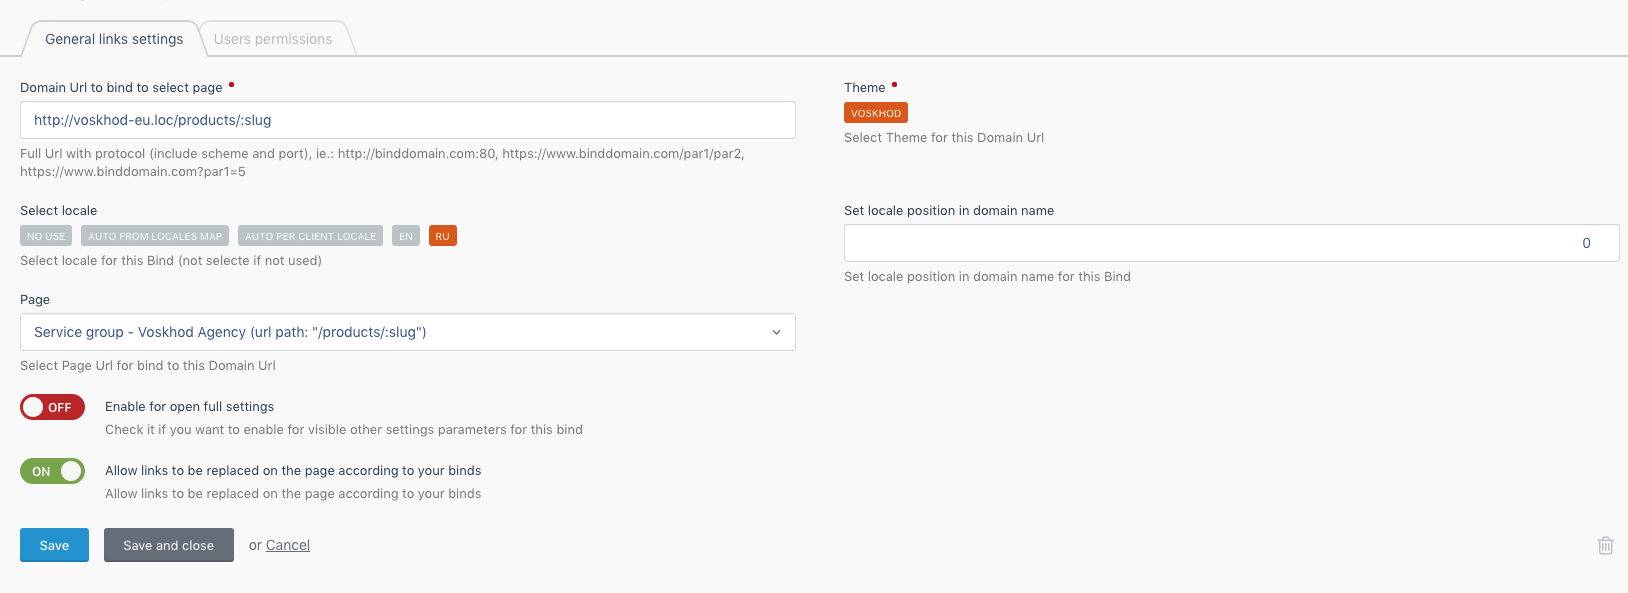The image size is (1628, 593).
Task: Click the trash delete icon
Action: (x=1605, y=545)
